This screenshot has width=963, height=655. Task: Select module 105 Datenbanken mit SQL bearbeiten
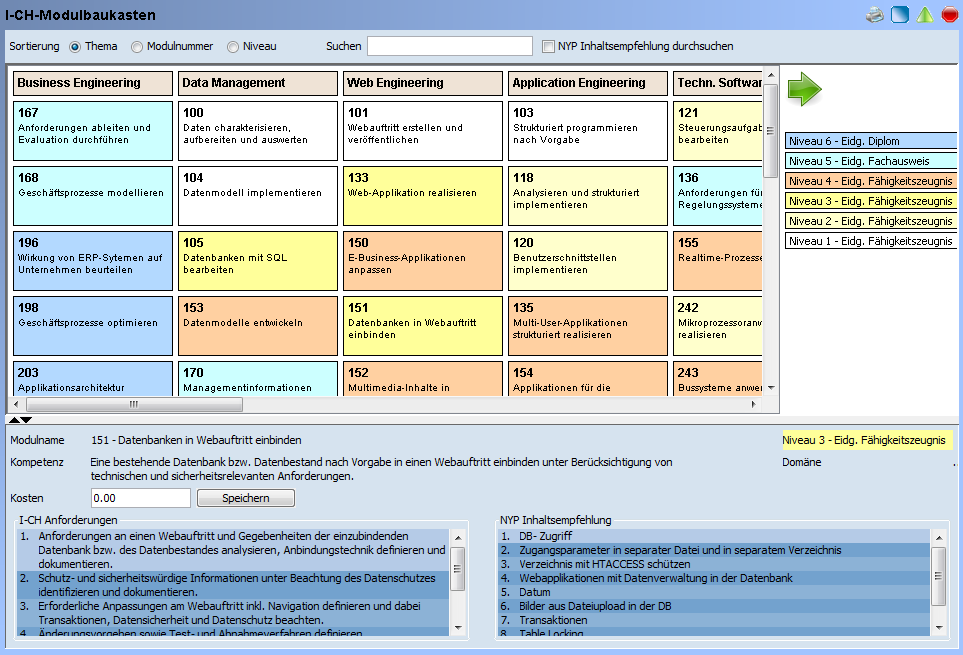pyautogui.click(x=258, y=261)
